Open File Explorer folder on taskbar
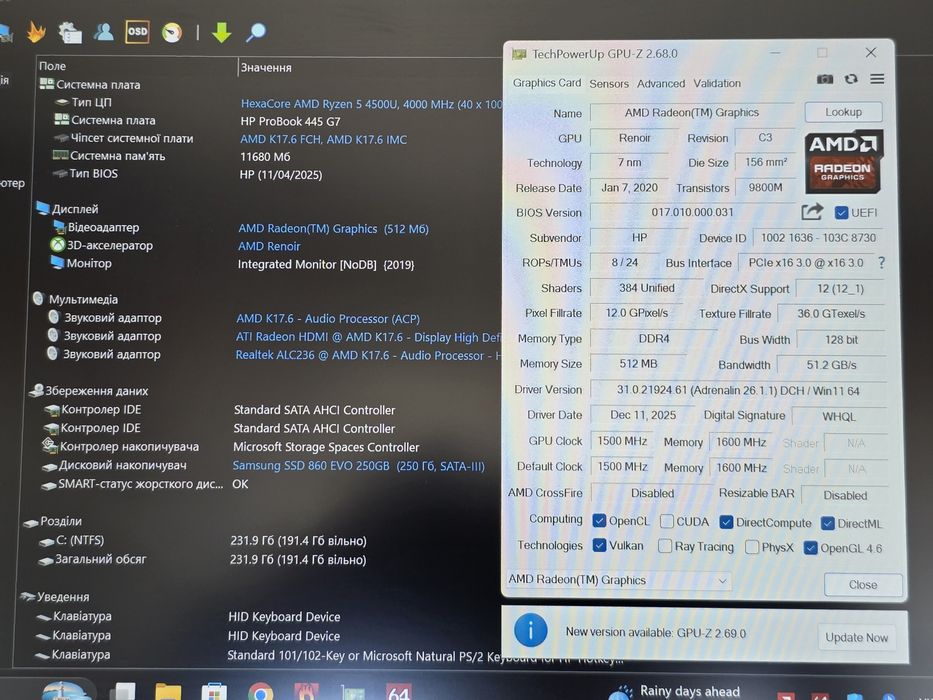The width and height of the screenshot is (933, 700). (168, 692)
